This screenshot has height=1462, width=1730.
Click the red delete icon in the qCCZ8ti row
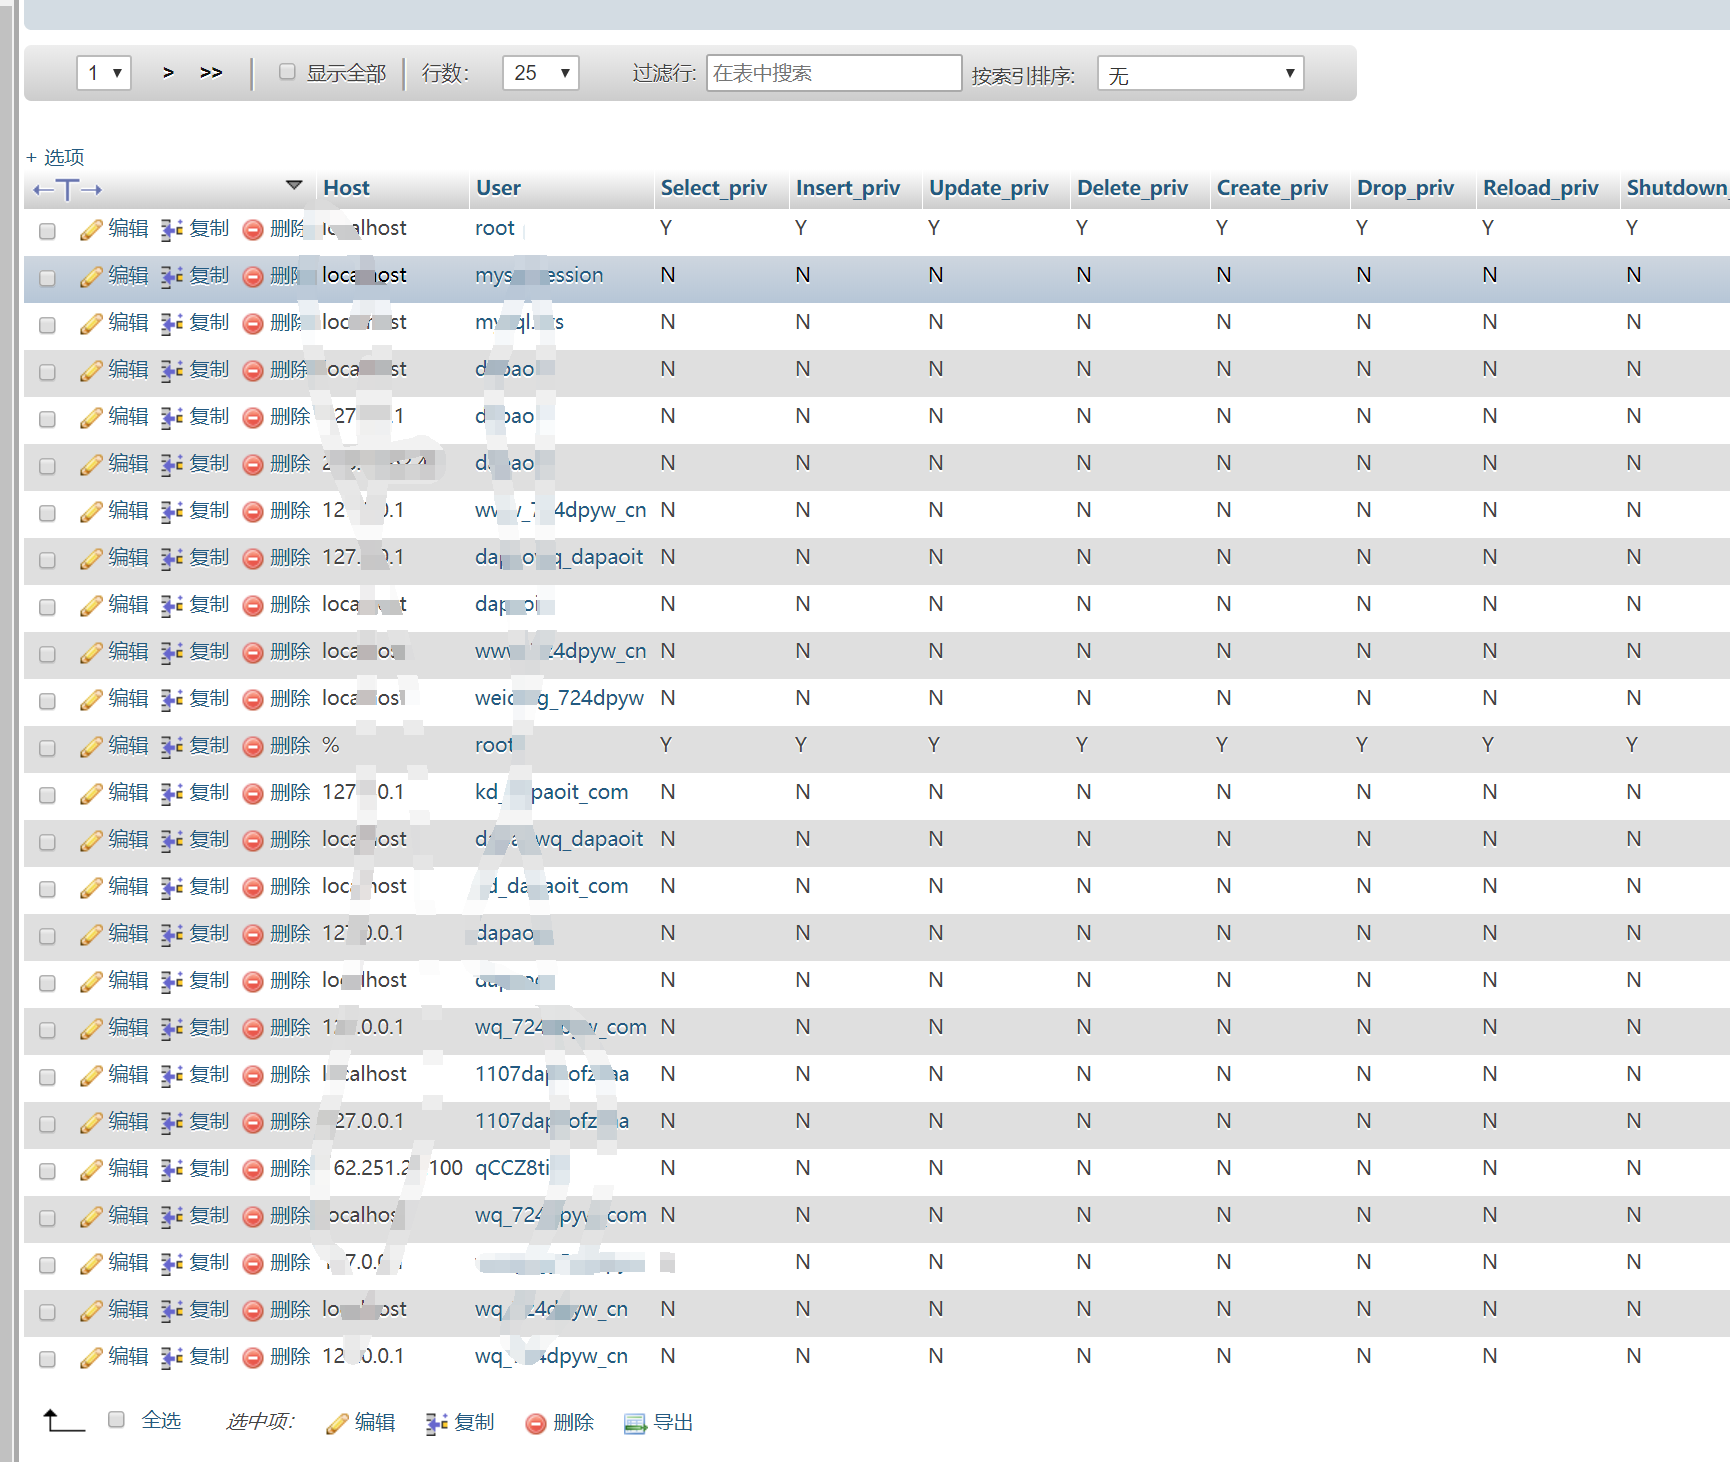click(253, 1170)
